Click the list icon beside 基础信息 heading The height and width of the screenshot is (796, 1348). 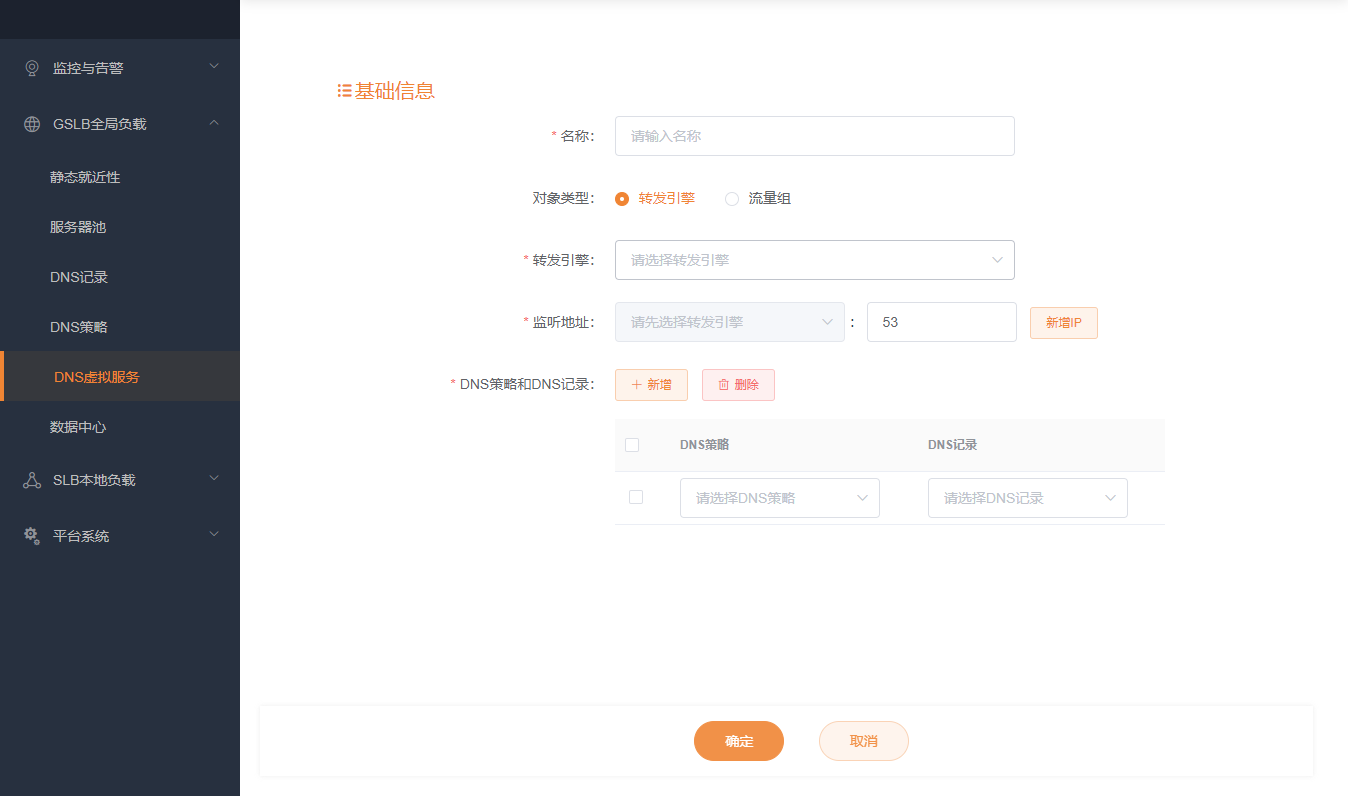point(344,91)
